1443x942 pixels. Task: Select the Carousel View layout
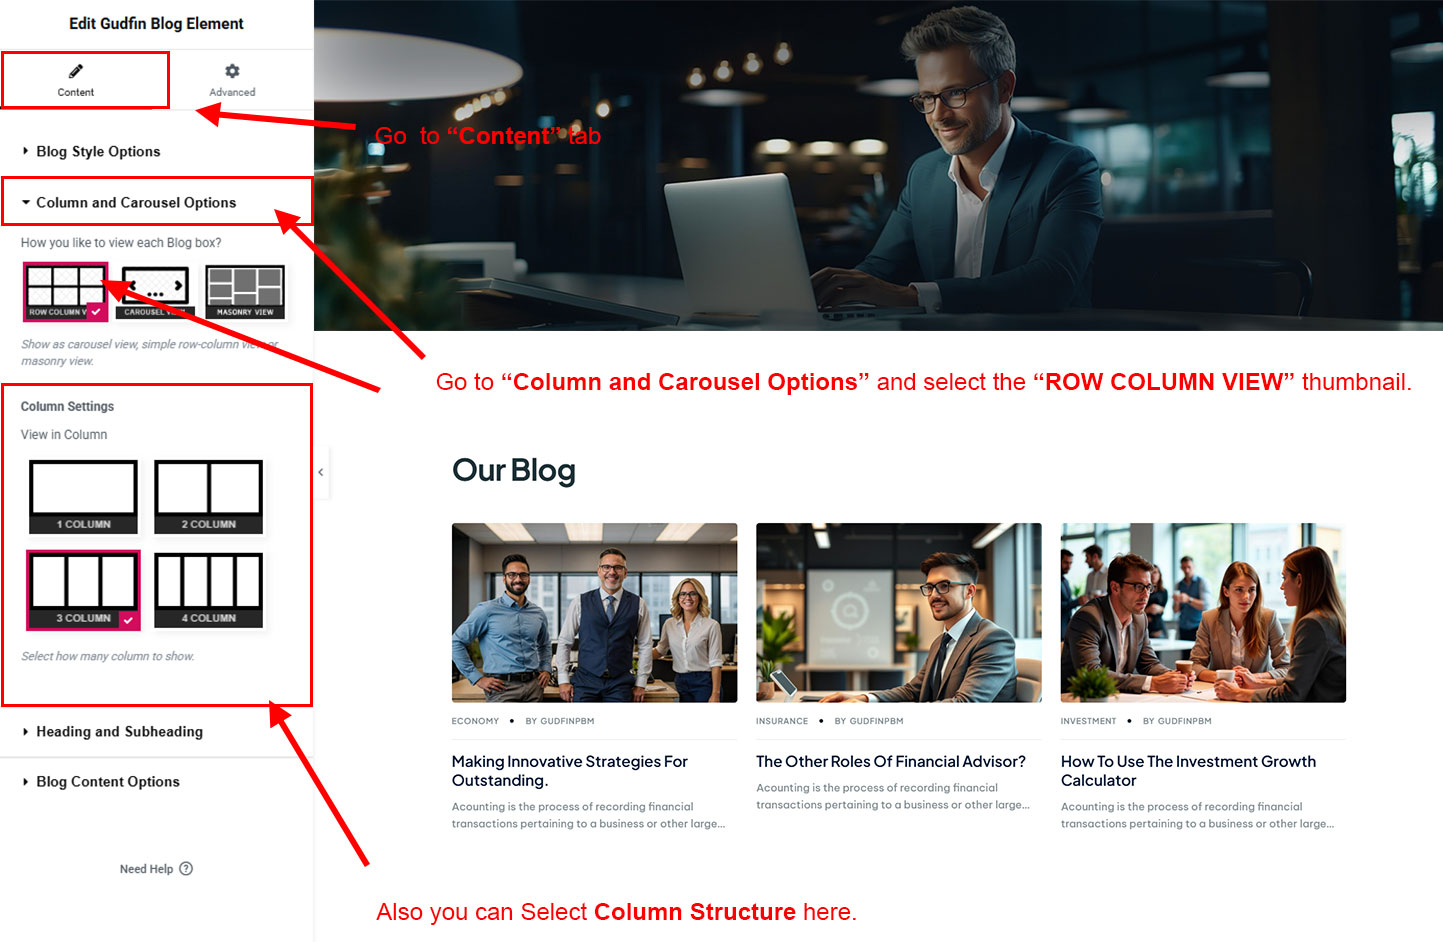coord(155,292)
